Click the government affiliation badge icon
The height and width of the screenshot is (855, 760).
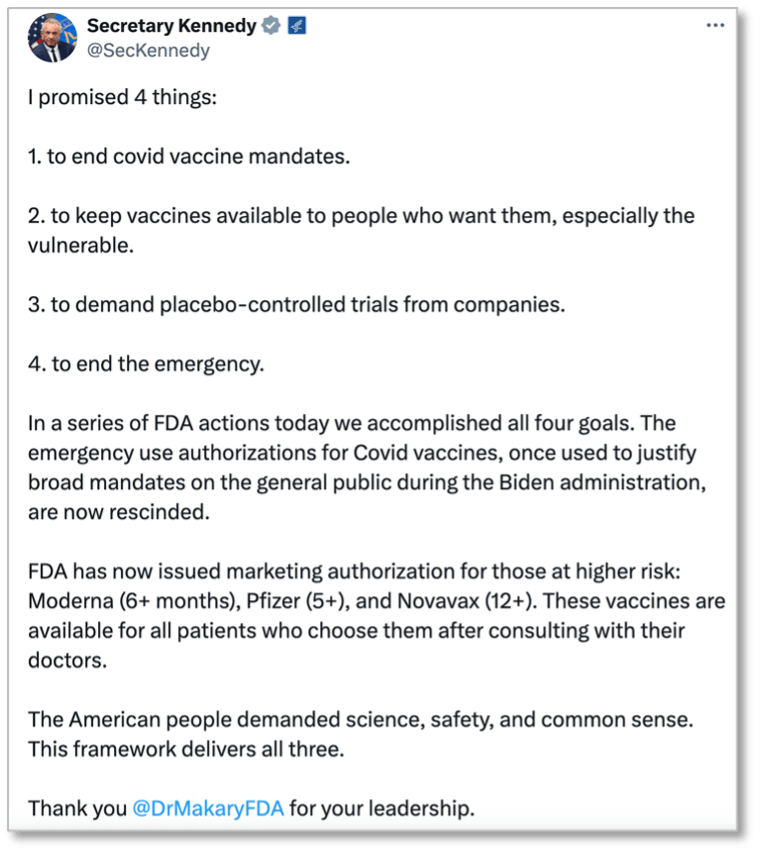pos(298,27)
